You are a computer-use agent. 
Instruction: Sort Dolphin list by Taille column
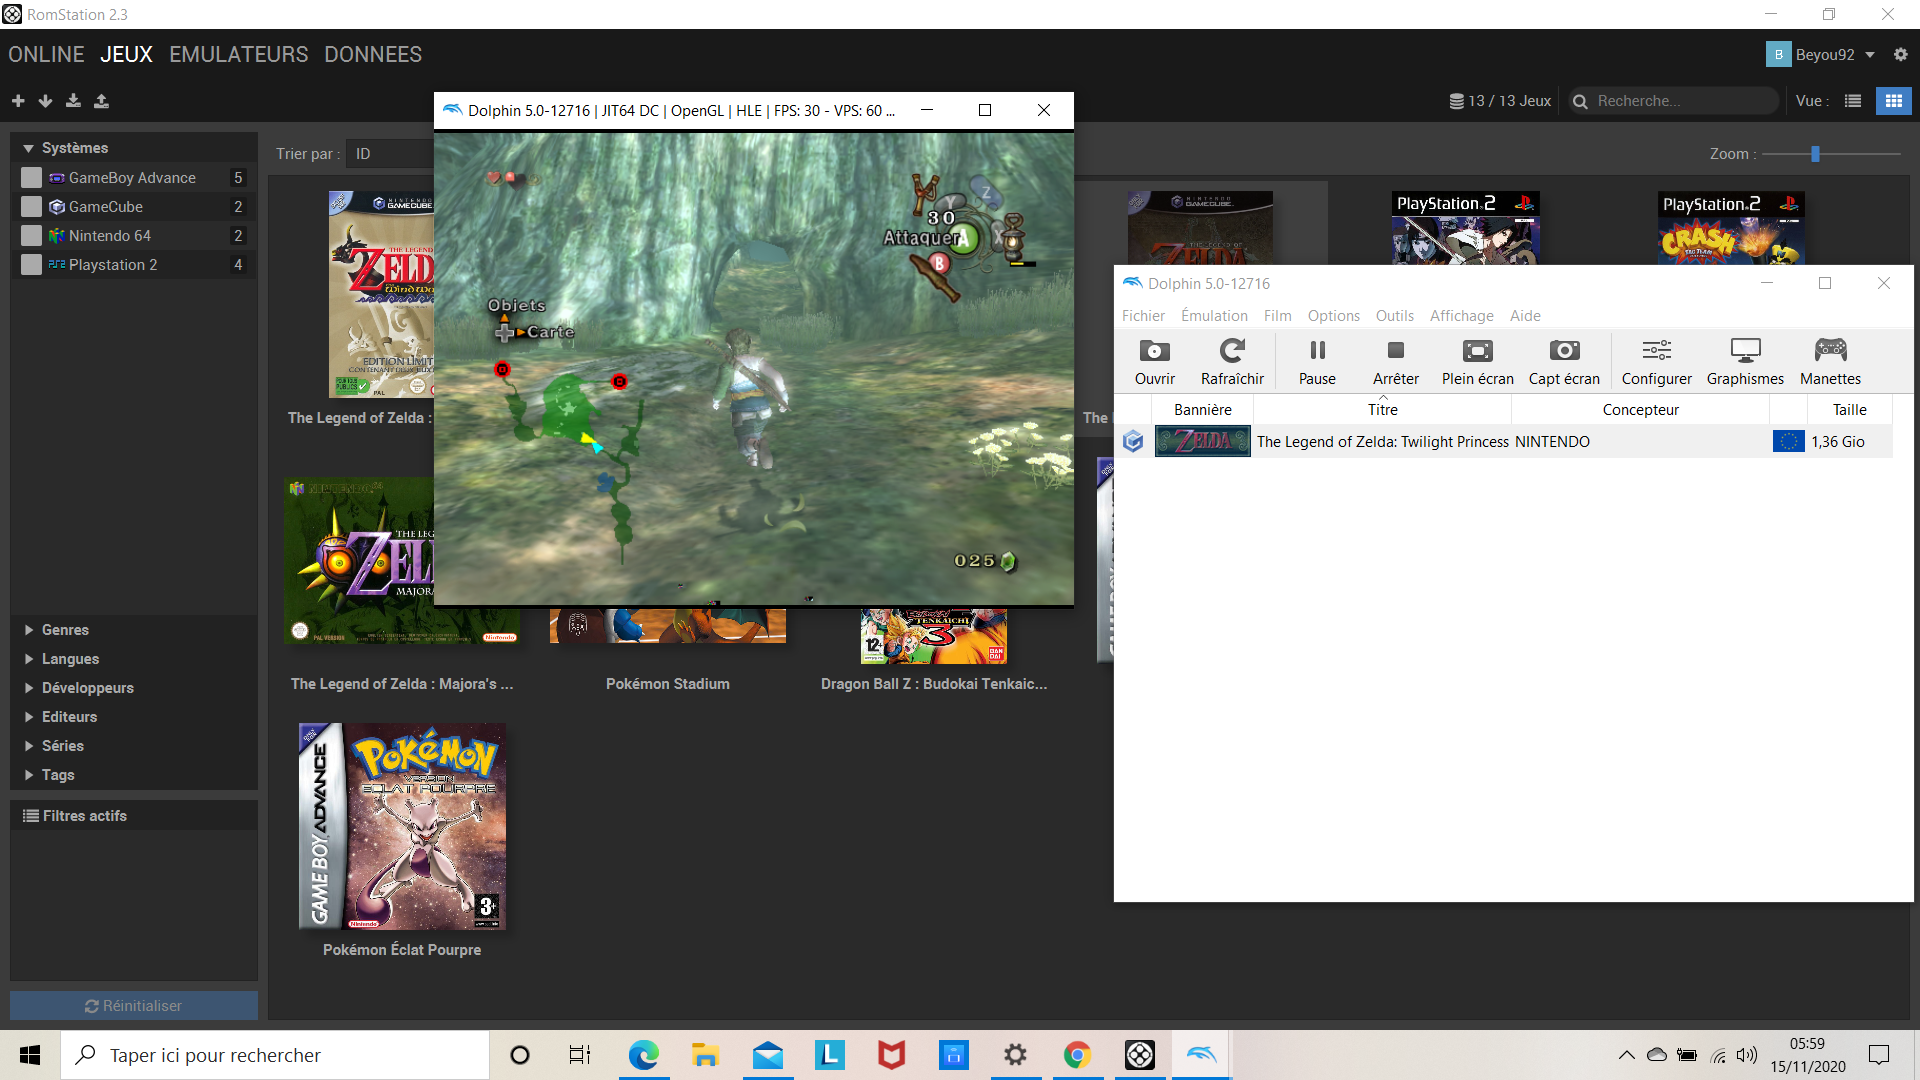[1849, 409]
